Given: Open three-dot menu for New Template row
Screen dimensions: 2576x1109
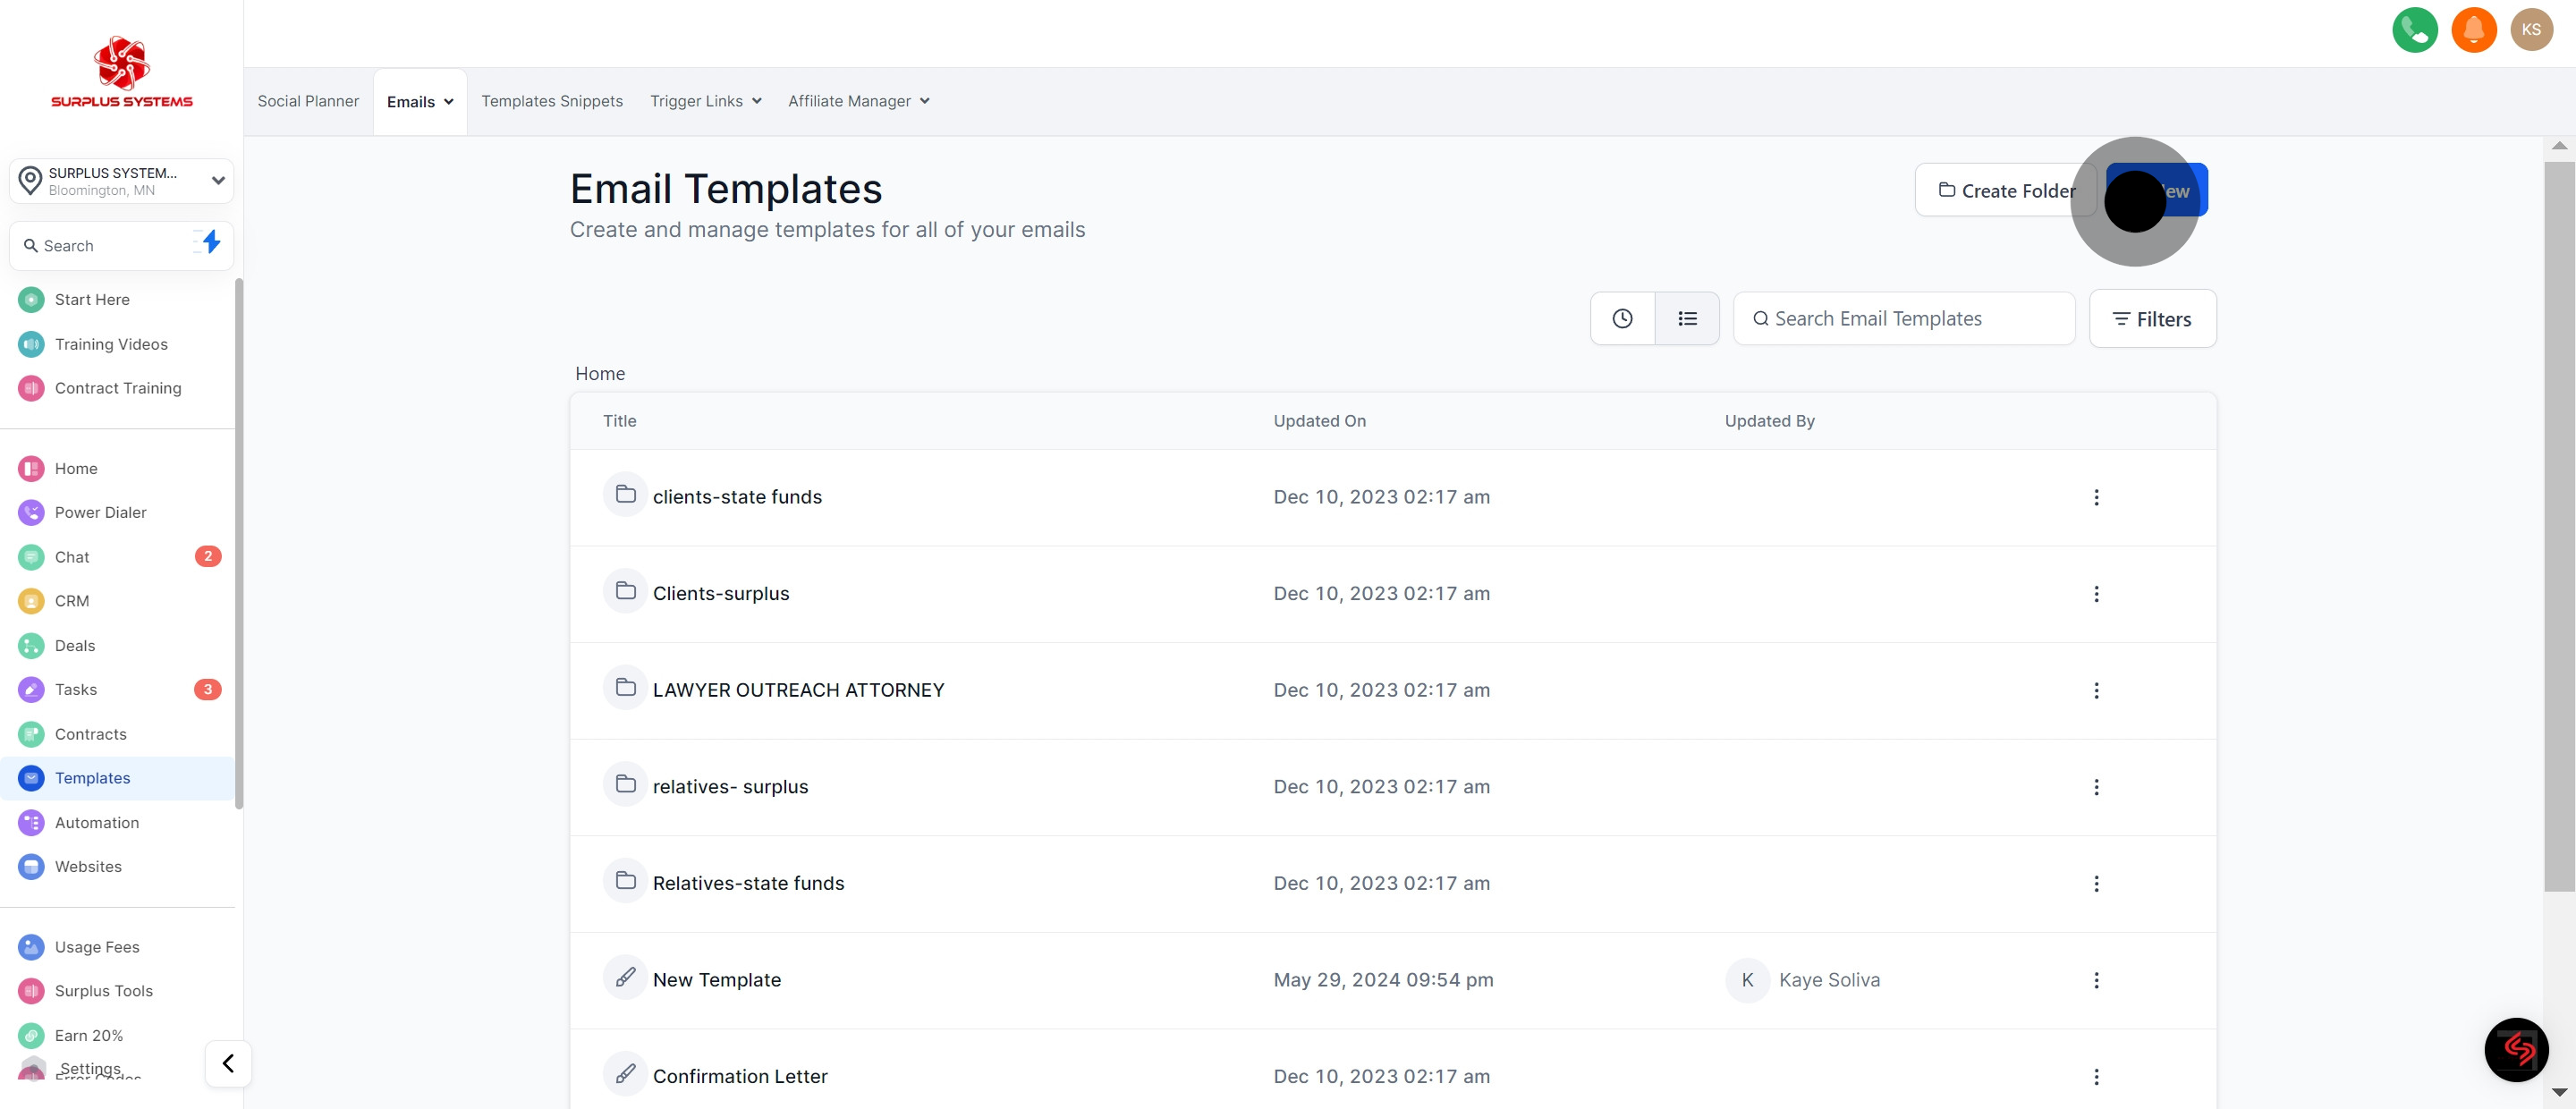Looking at the screenshot, I should click(2096, 980).
